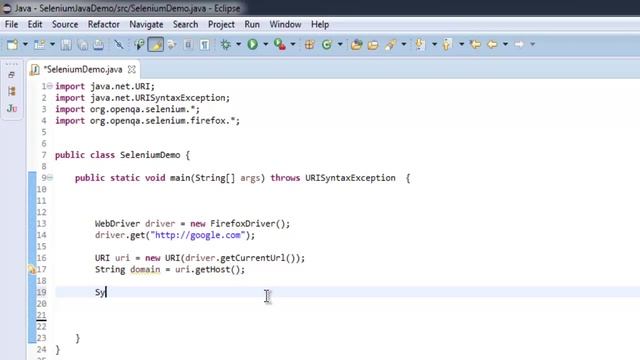Click the New Java Package icon
This screenshot has width=640, height=360.
309,44
